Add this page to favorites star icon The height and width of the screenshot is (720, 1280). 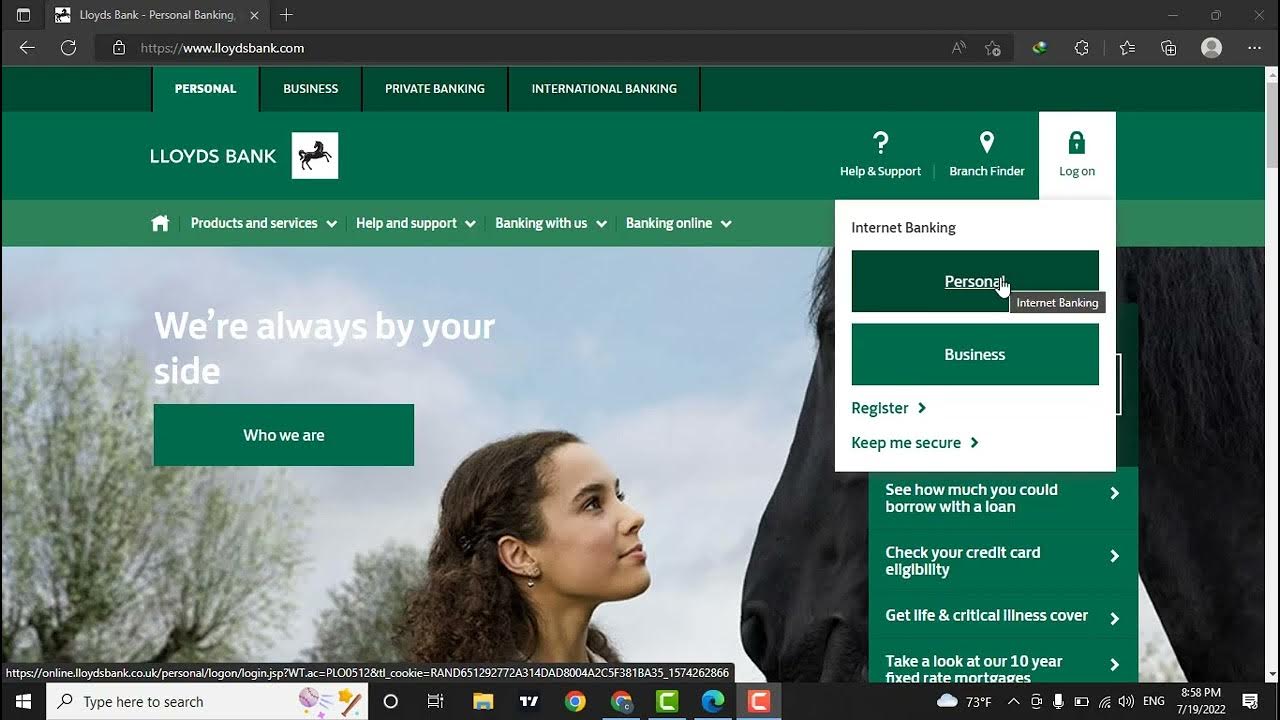[x=992, y=48]
